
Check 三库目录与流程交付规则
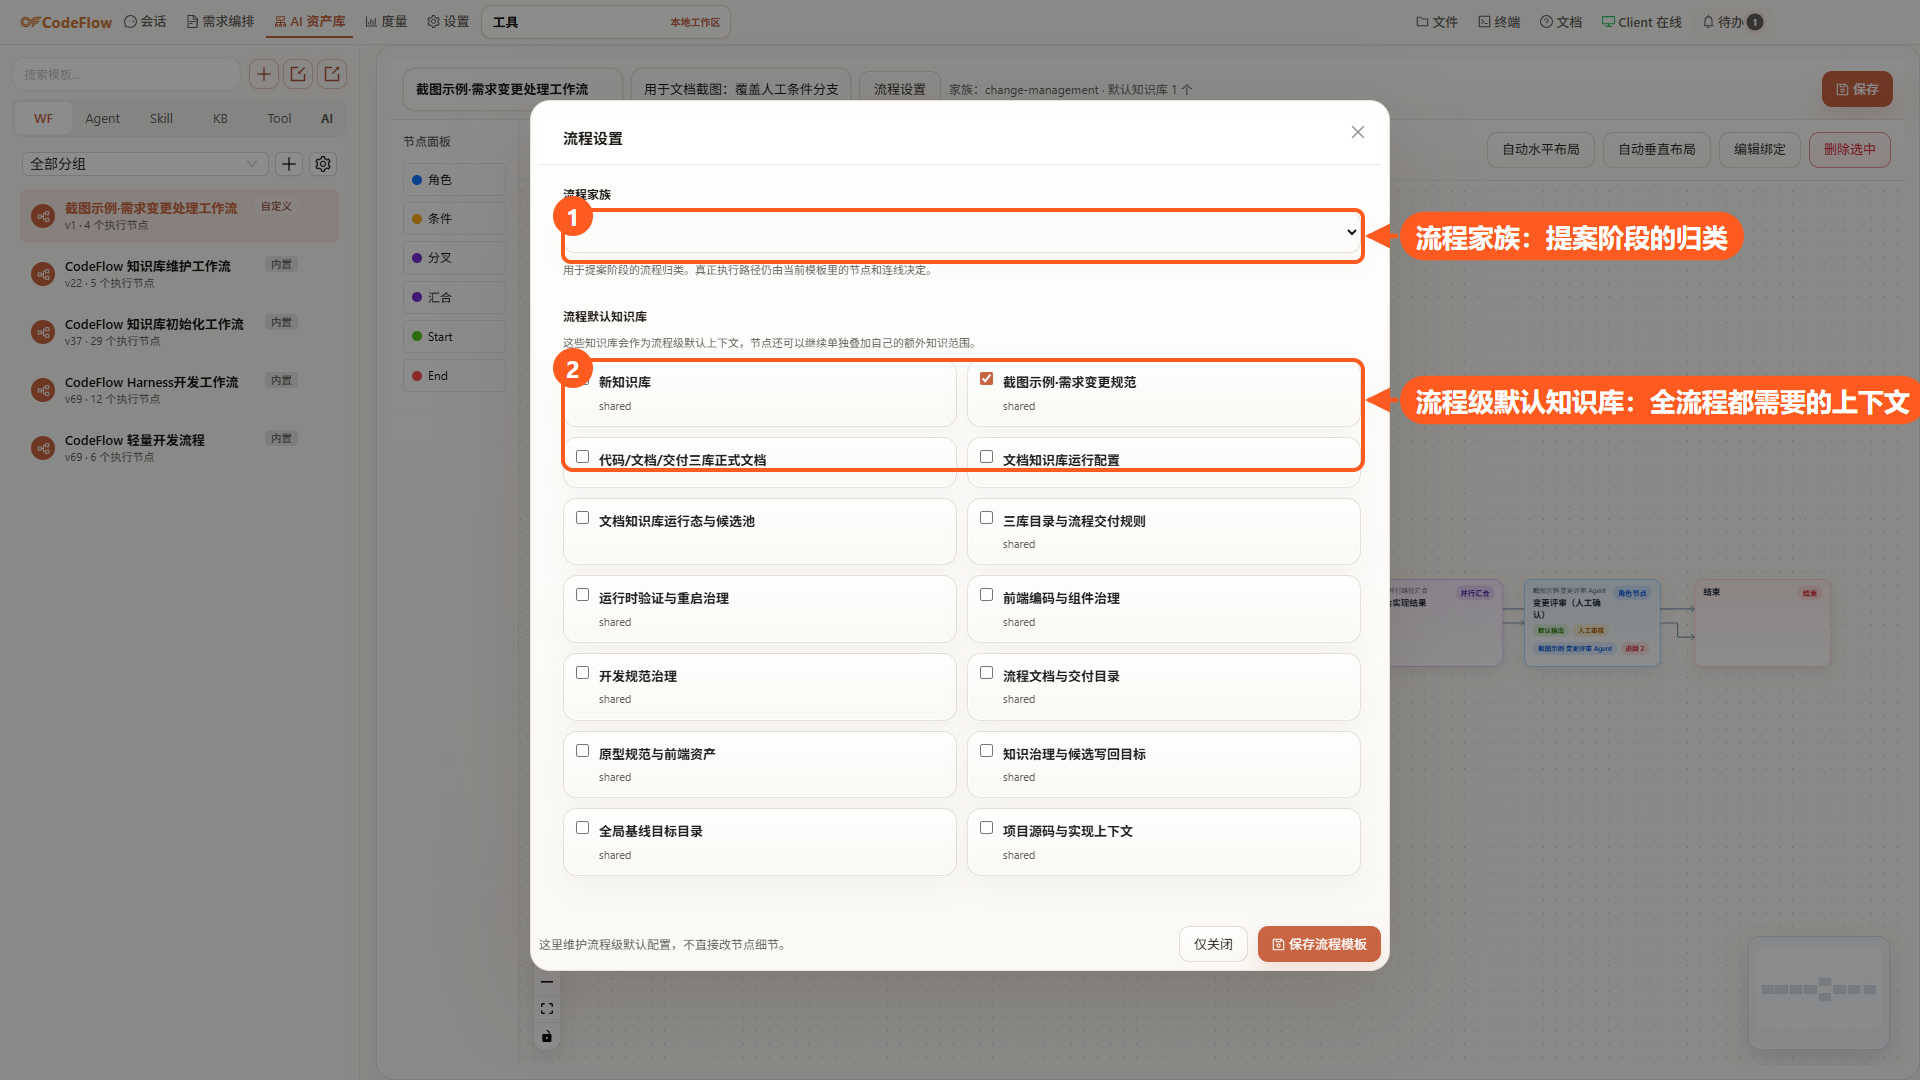(x=987, y=518)
